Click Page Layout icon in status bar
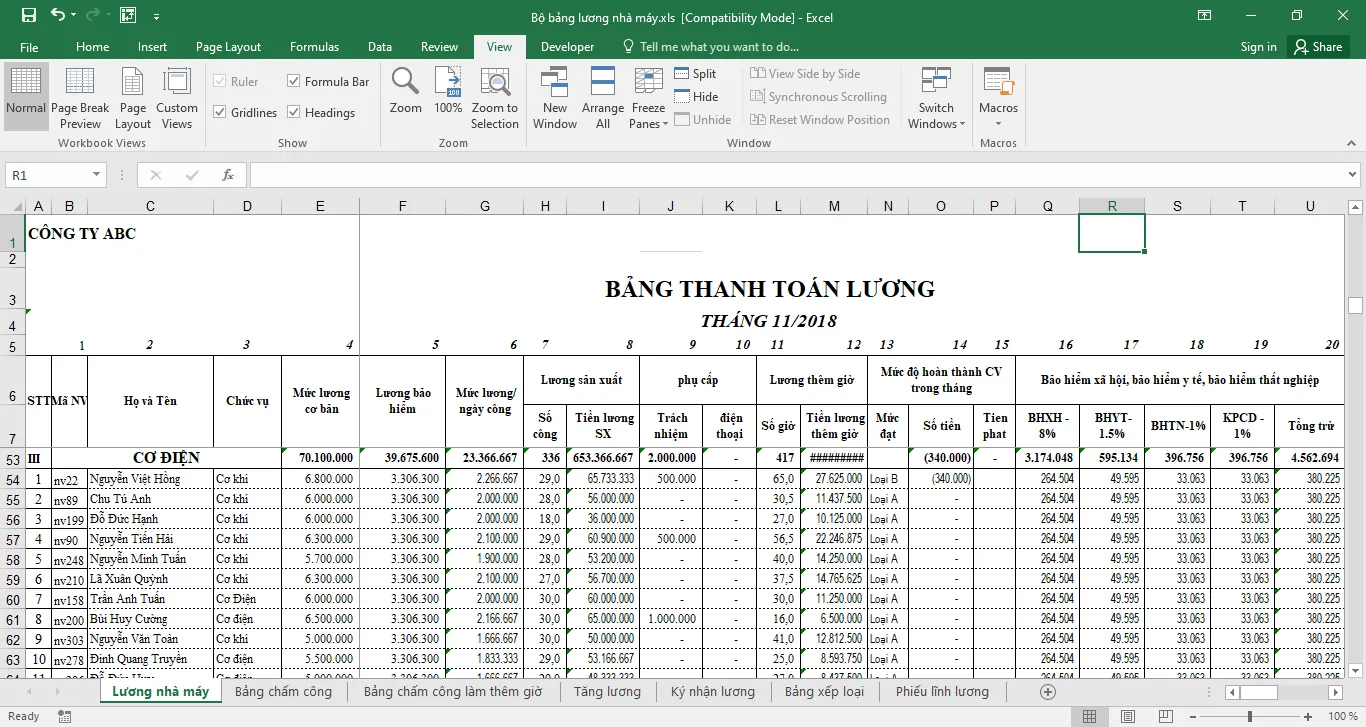The width and height of the screenshot is (1366, 727). pos(1127,716)
